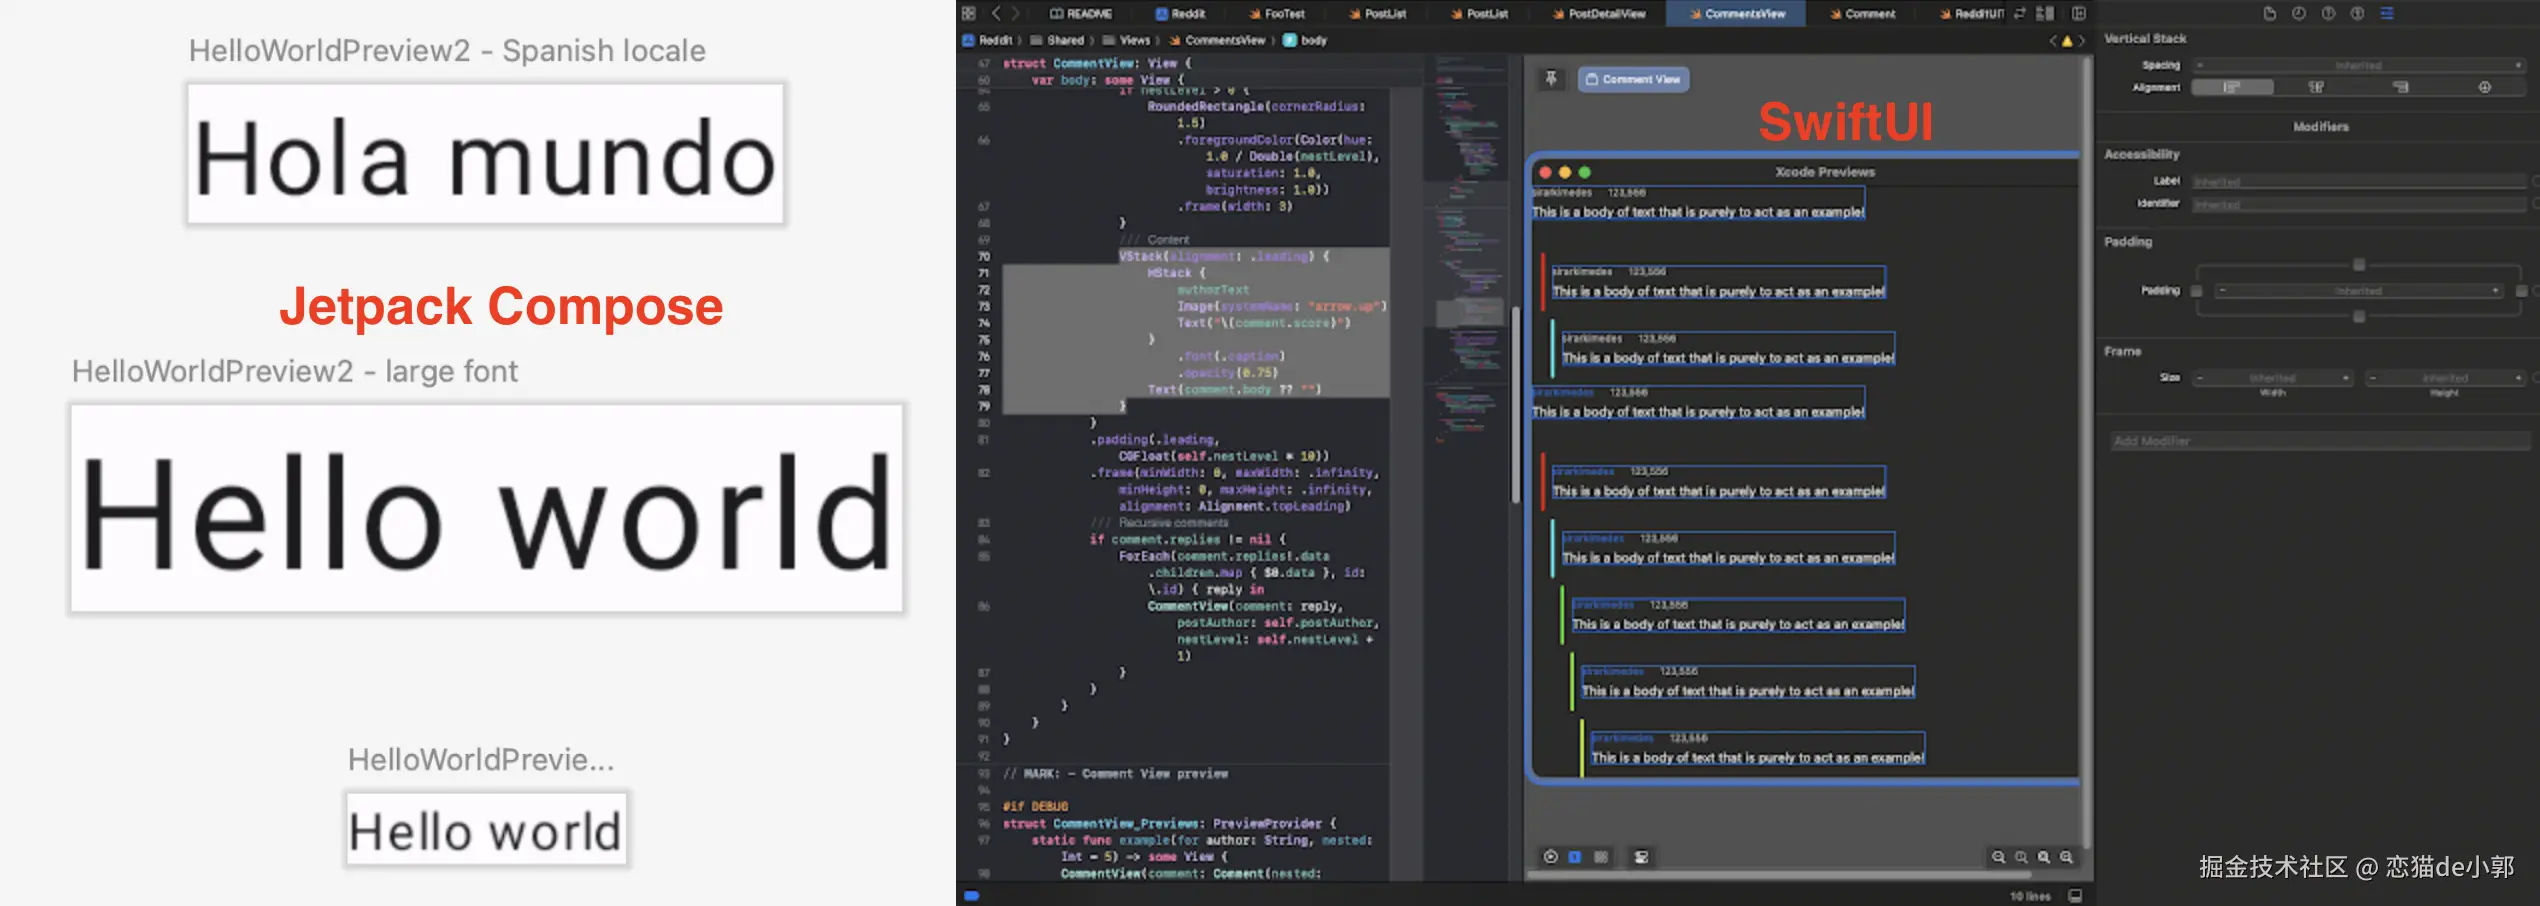Open the frame Width dropdown
2540x906 pixels.
click(x=2272, y=378)
